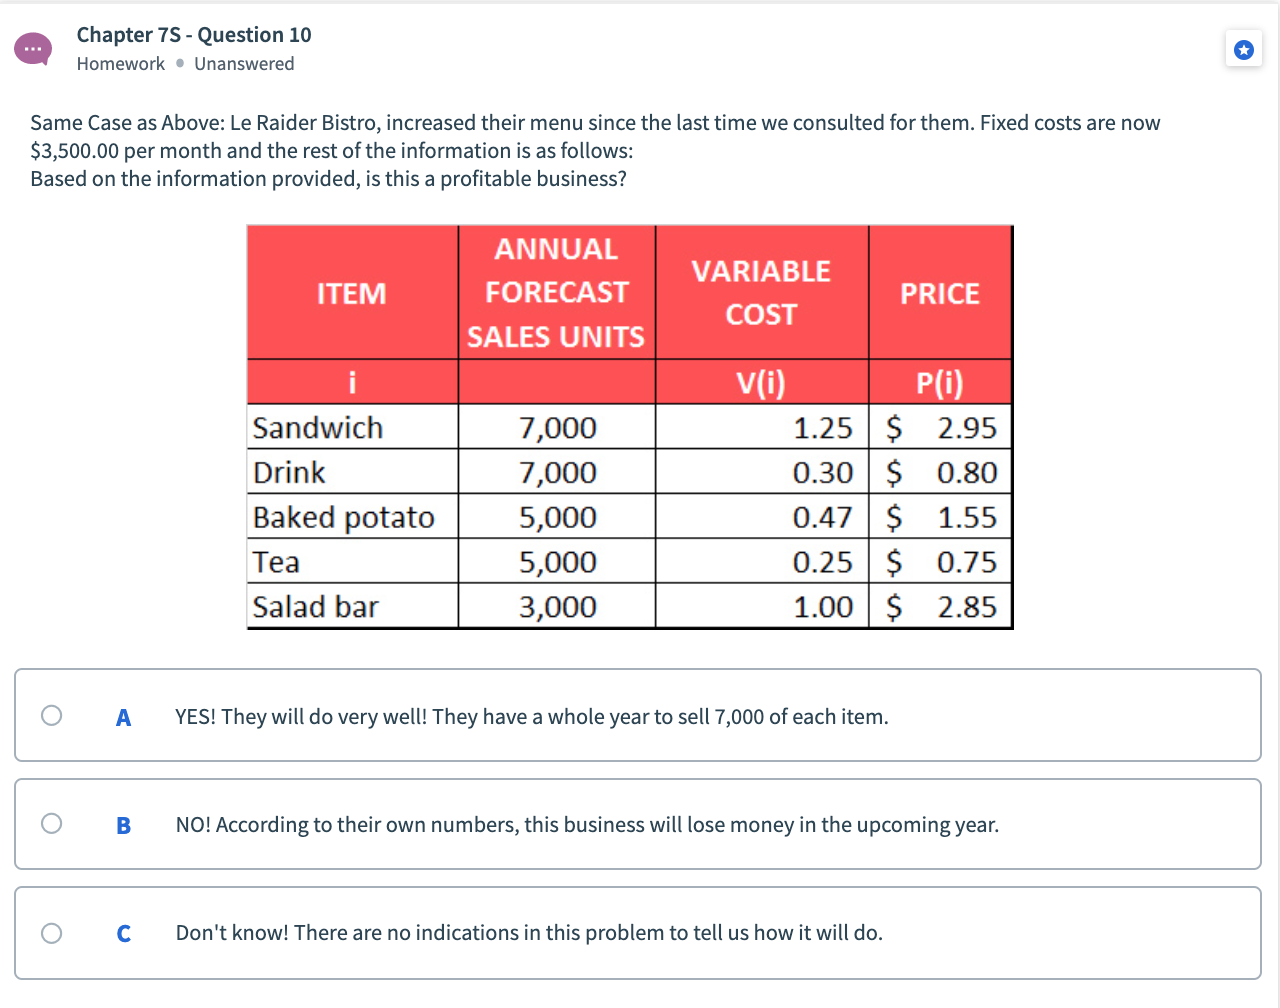This screenshot has width=1280, height=1008.
Task: Click the purple chat bubble icon
Action: 33,49
